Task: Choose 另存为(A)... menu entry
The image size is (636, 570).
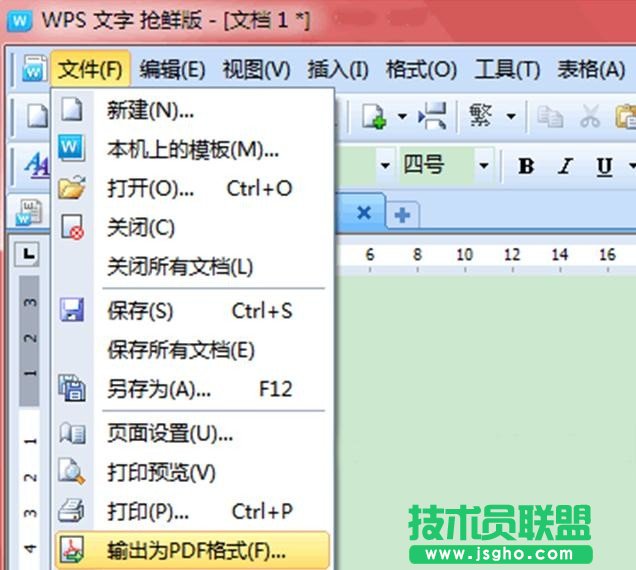Action: coord(191,389)
